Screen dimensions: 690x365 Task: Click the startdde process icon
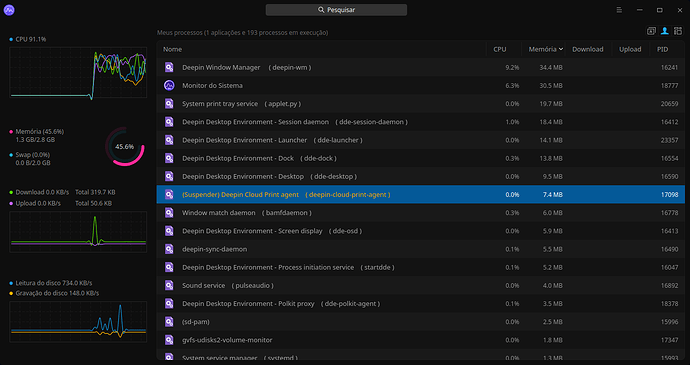169,267
